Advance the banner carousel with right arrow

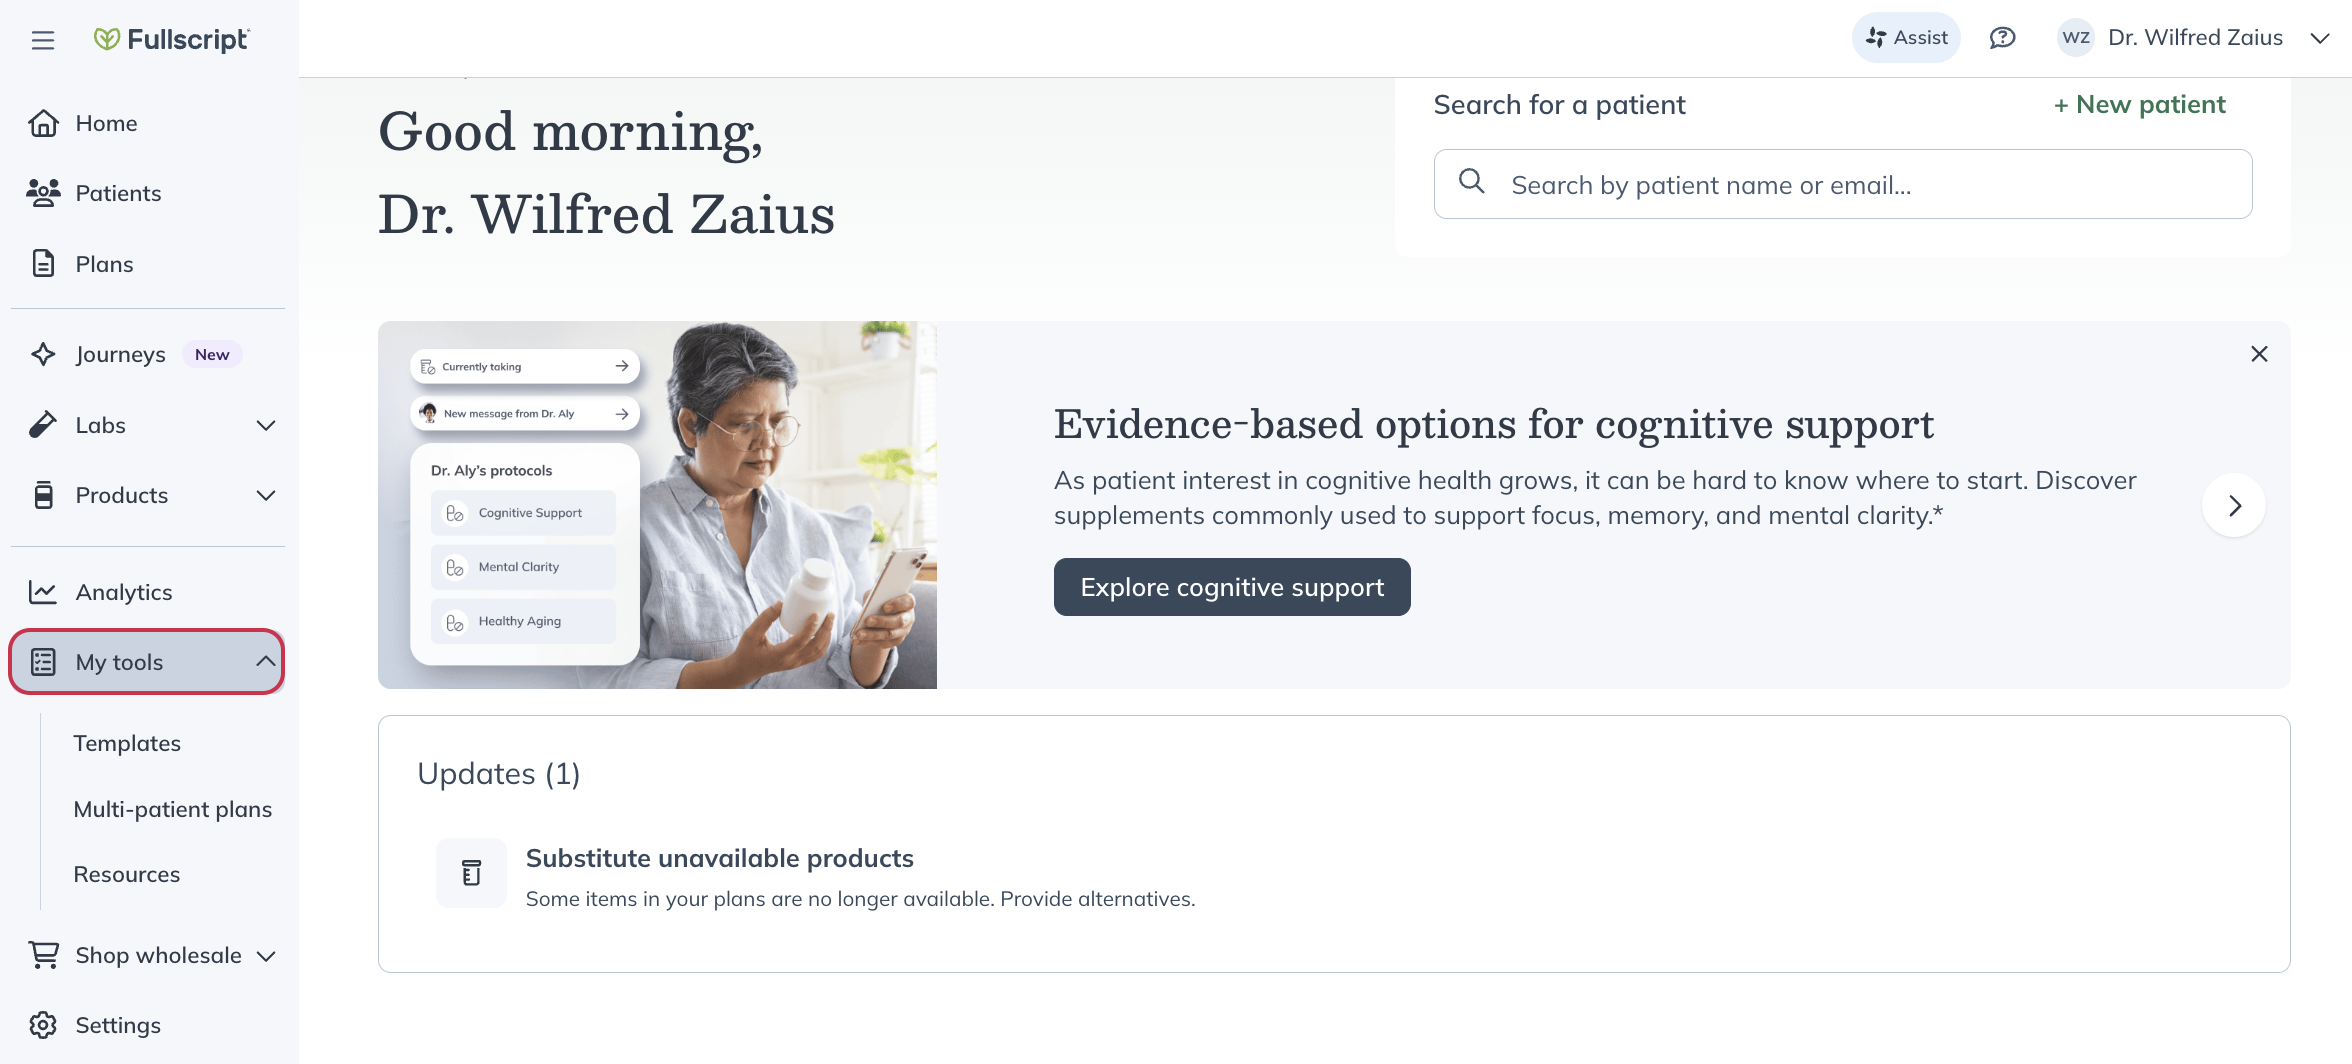2233,506
